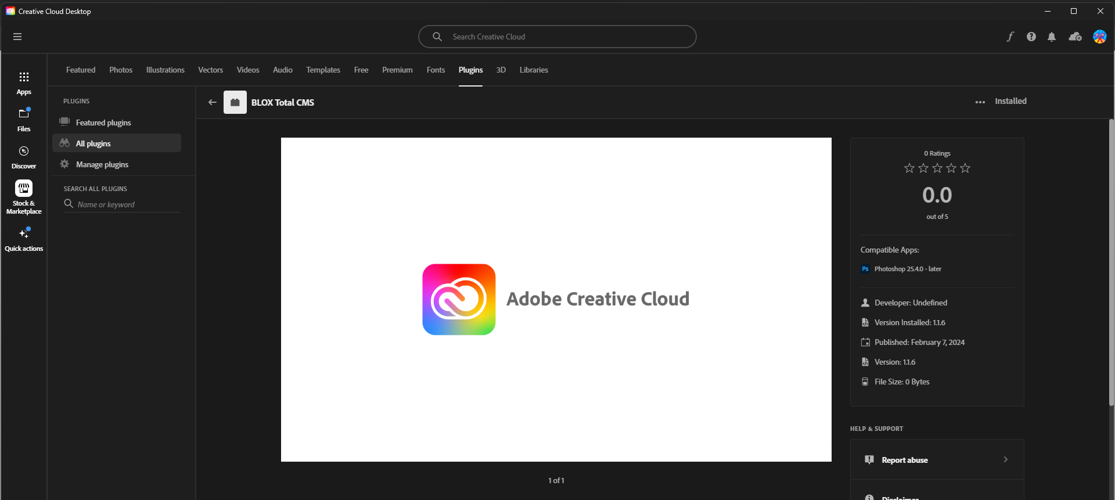Click the Name or keyword search field
This screenshot has height=500, width=1115.
tap(122, 204)
